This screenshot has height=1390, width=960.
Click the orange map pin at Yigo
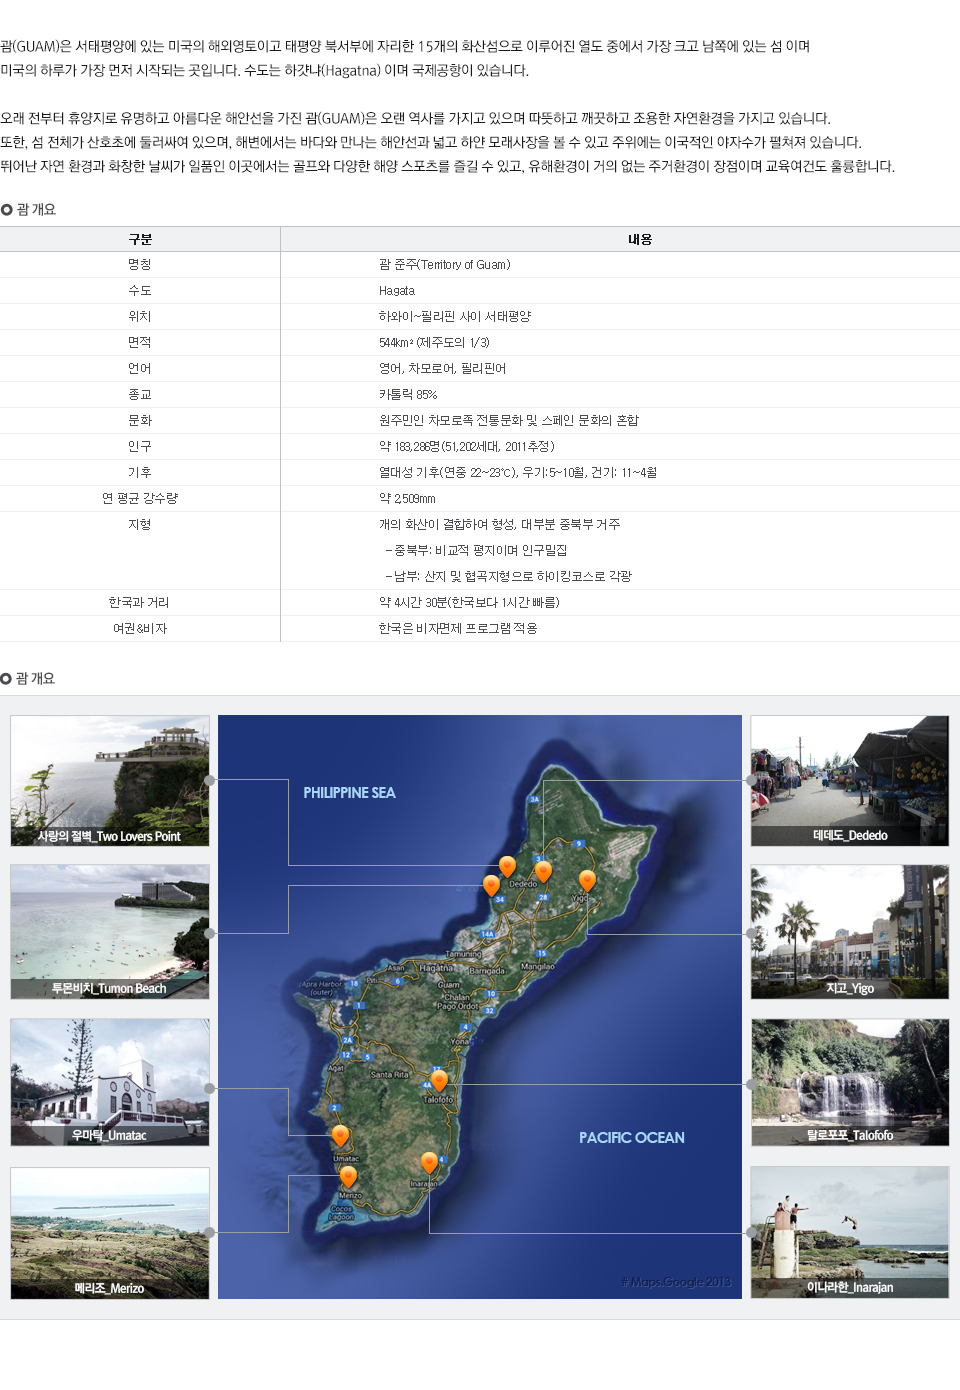tap(587, 880)
